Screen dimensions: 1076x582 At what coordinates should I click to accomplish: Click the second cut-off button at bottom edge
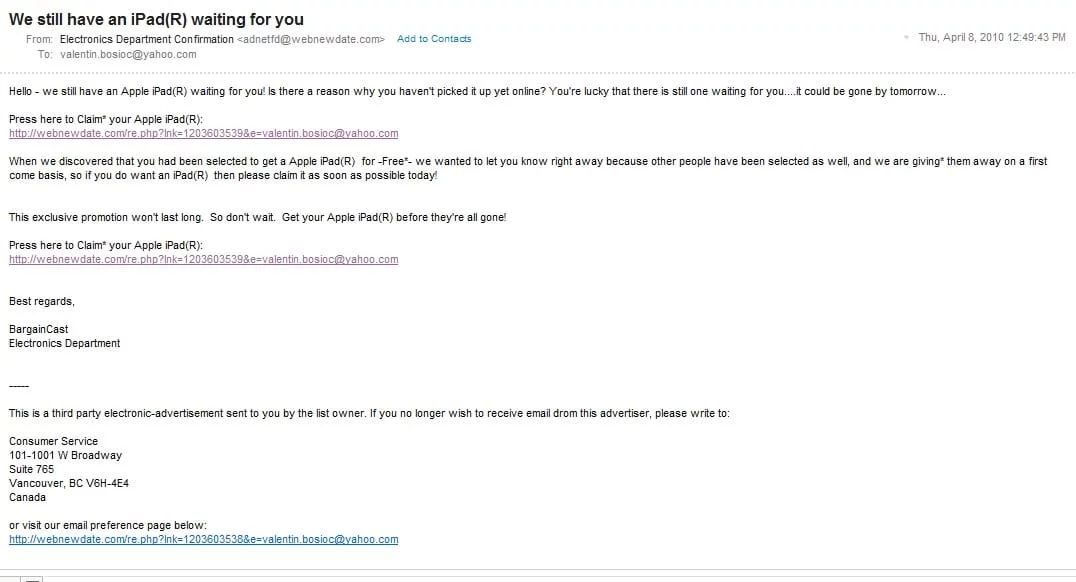pyautogui.click(x=32, y=579)
